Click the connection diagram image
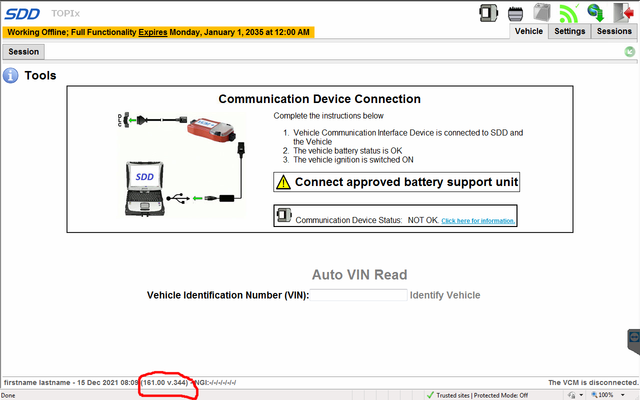The height and width of the screenshot is (400, 640). 182,164
